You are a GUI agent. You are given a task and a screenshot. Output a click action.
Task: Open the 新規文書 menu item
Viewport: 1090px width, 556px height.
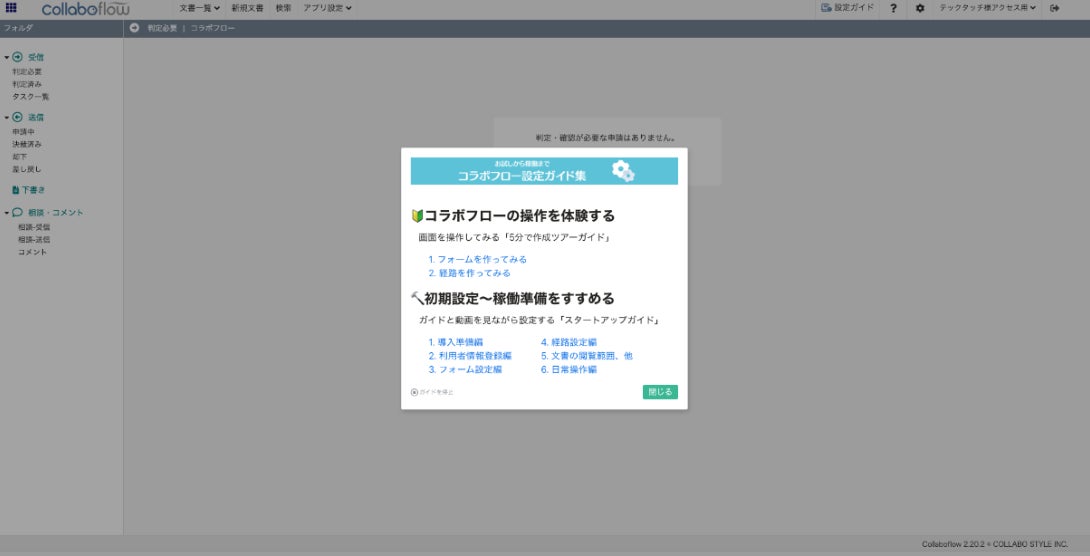point(247,8)
